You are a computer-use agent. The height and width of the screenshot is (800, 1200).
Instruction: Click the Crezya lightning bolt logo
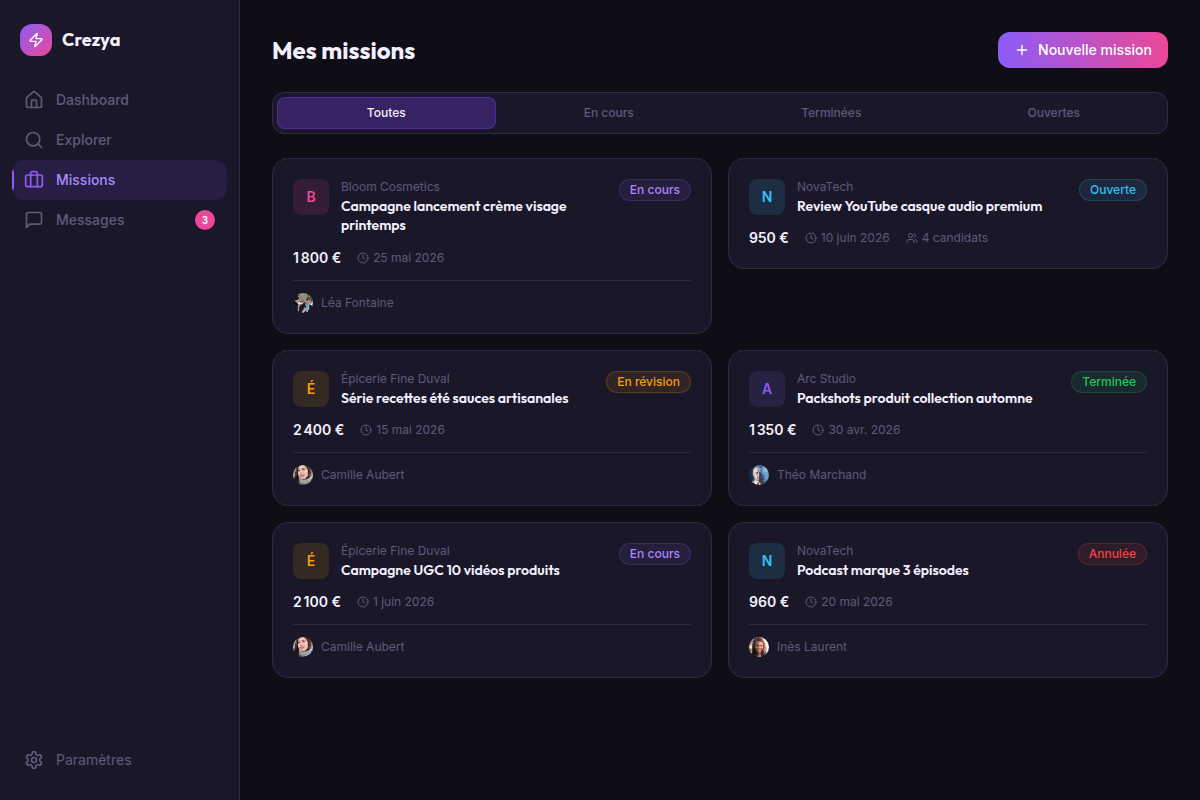pos(36,40)
